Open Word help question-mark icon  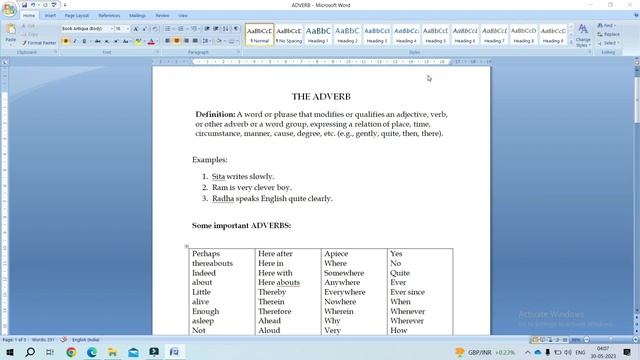point(636,15)
